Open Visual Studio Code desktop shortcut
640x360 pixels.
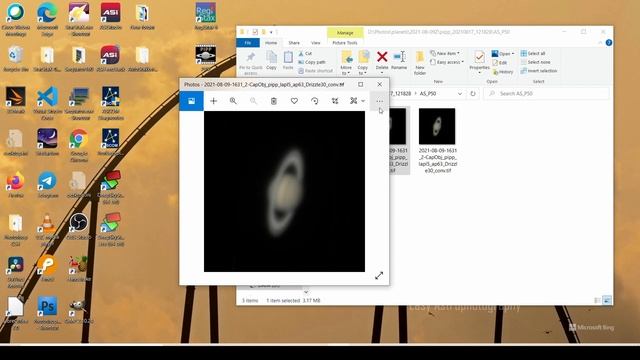[x=47, y=102]
